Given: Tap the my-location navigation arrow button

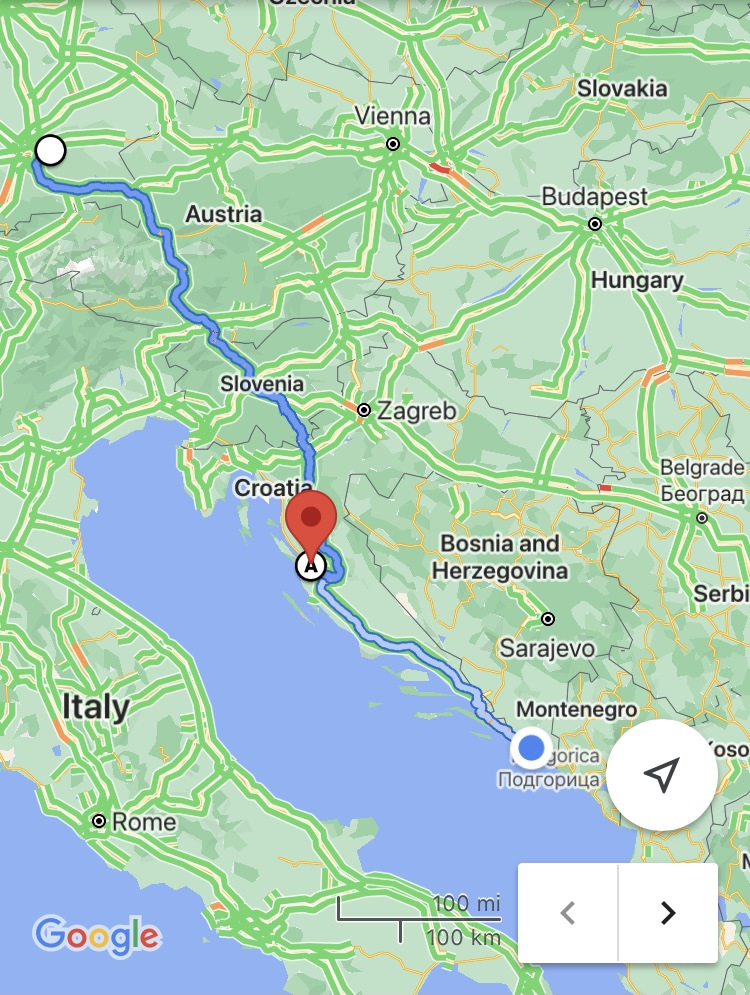Looking at the screenshot, I should (x=662, y=774).
